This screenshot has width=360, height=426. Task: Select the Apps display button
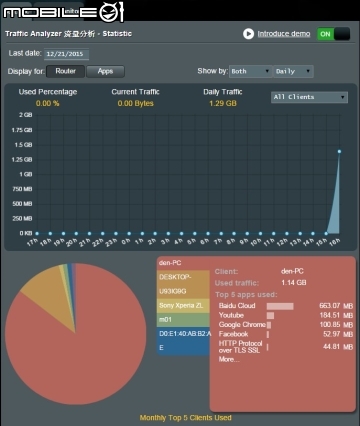click(x=105, y=71)
